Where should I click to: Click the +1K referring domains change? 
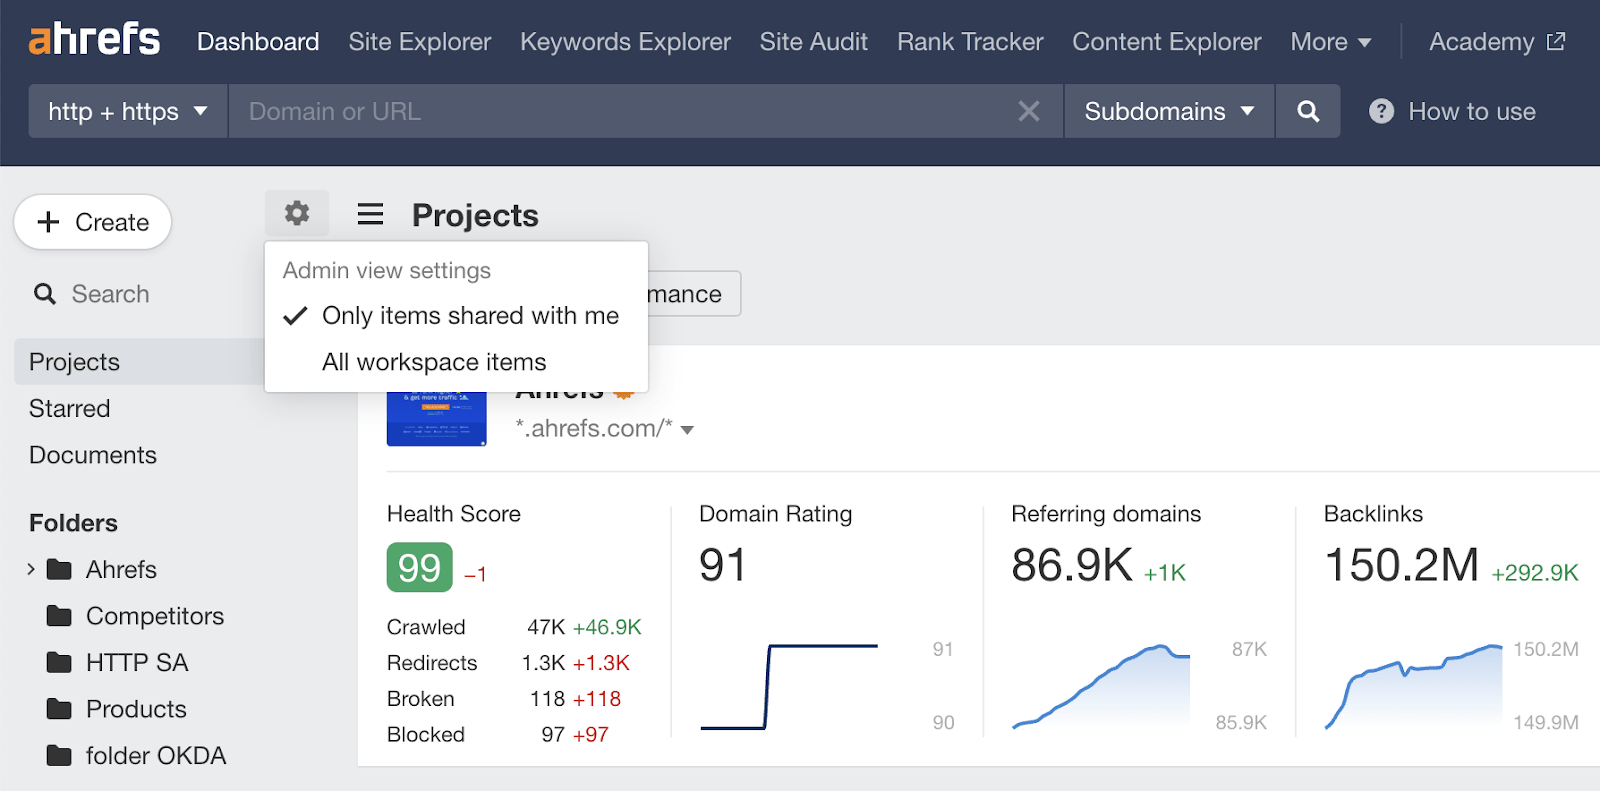pos(1165,573)
